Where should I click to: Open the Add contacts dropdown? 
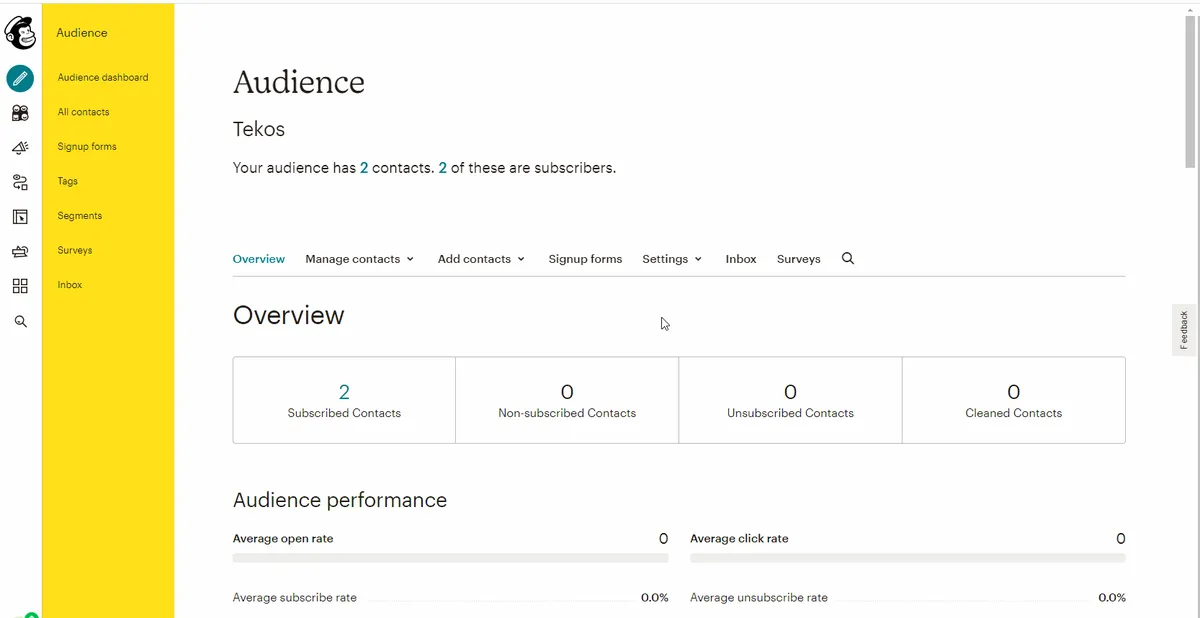coord(480,258)
